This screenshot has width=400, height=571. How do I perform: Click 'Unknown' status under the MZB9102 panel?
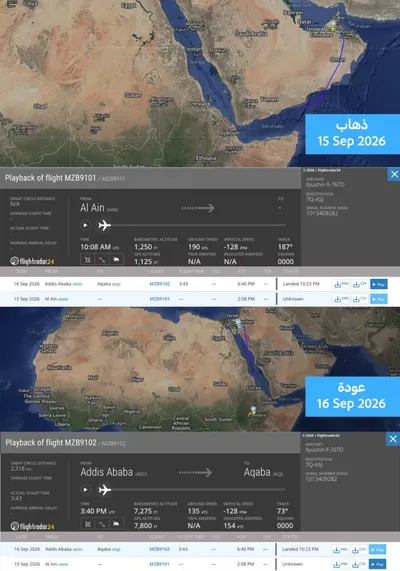292,564
